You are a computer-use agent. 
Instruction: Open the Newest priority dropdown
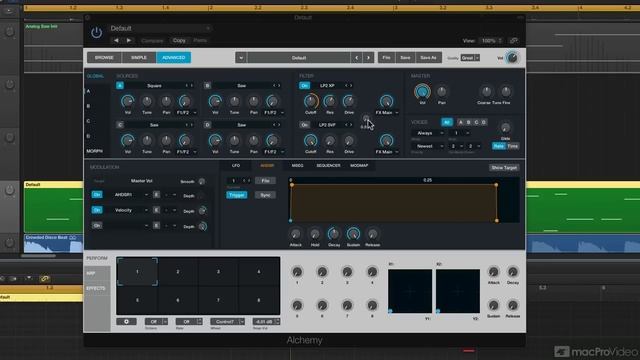tap(428, 146)
